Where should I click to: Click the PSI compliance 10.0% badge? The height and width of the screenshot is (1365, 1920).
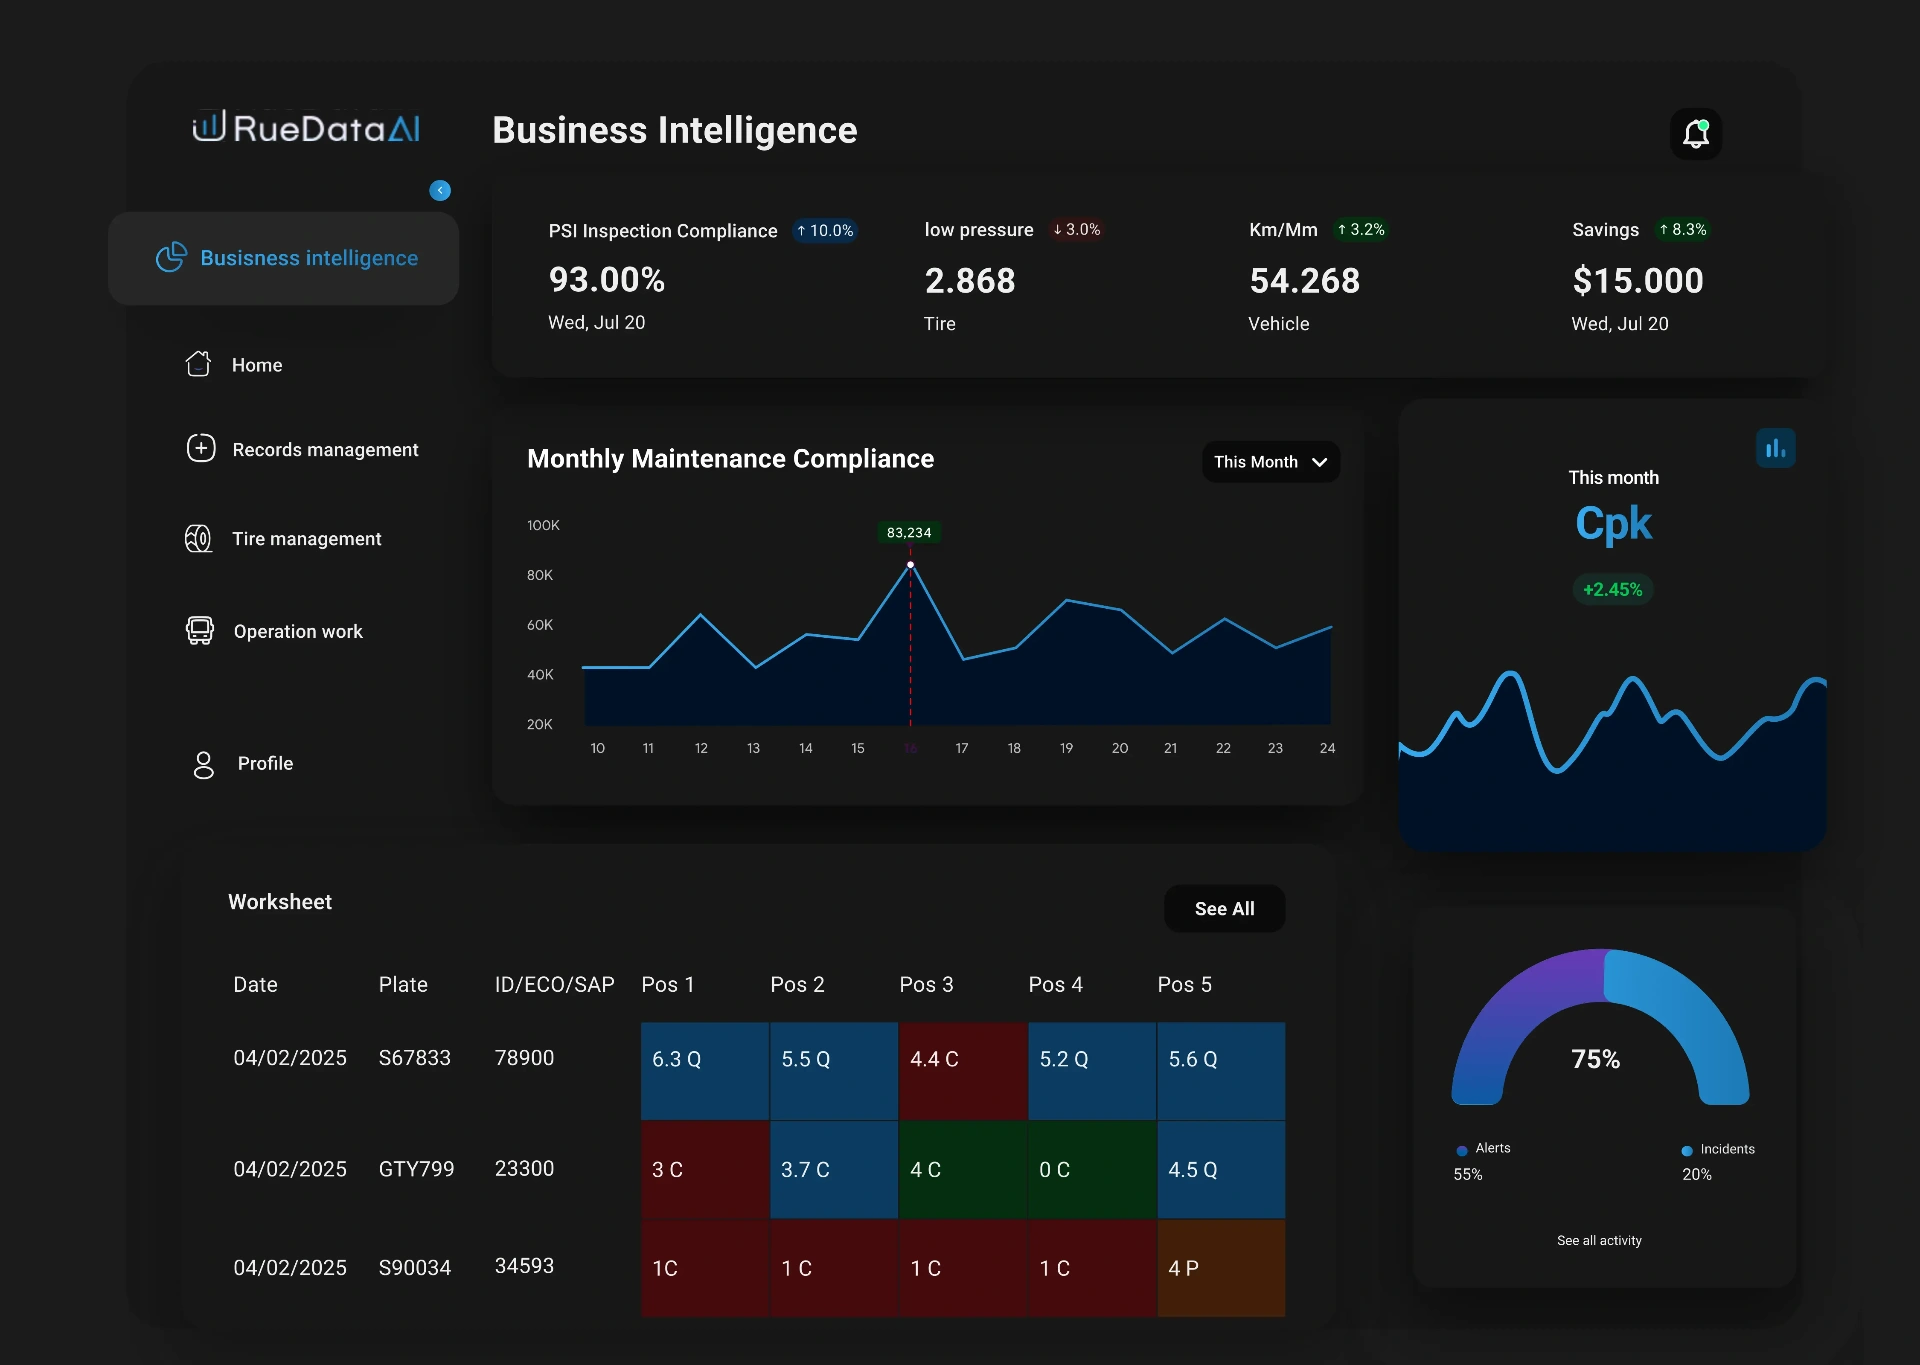[x=825, y=231]
